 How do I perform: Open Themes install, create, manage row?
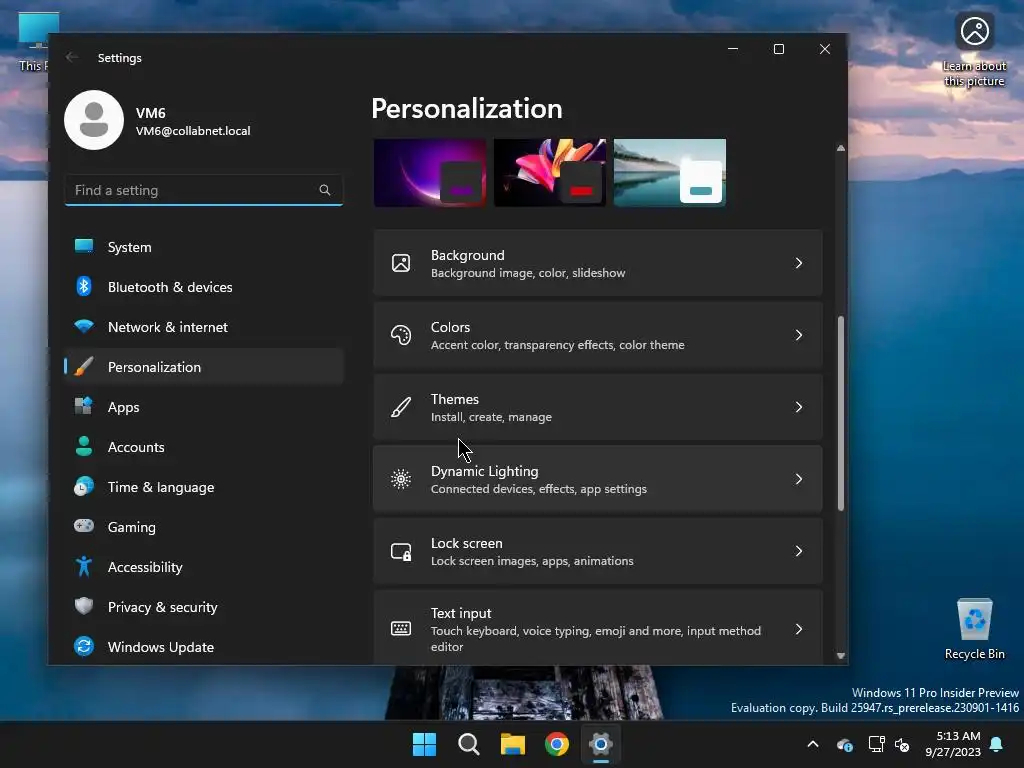598,407
